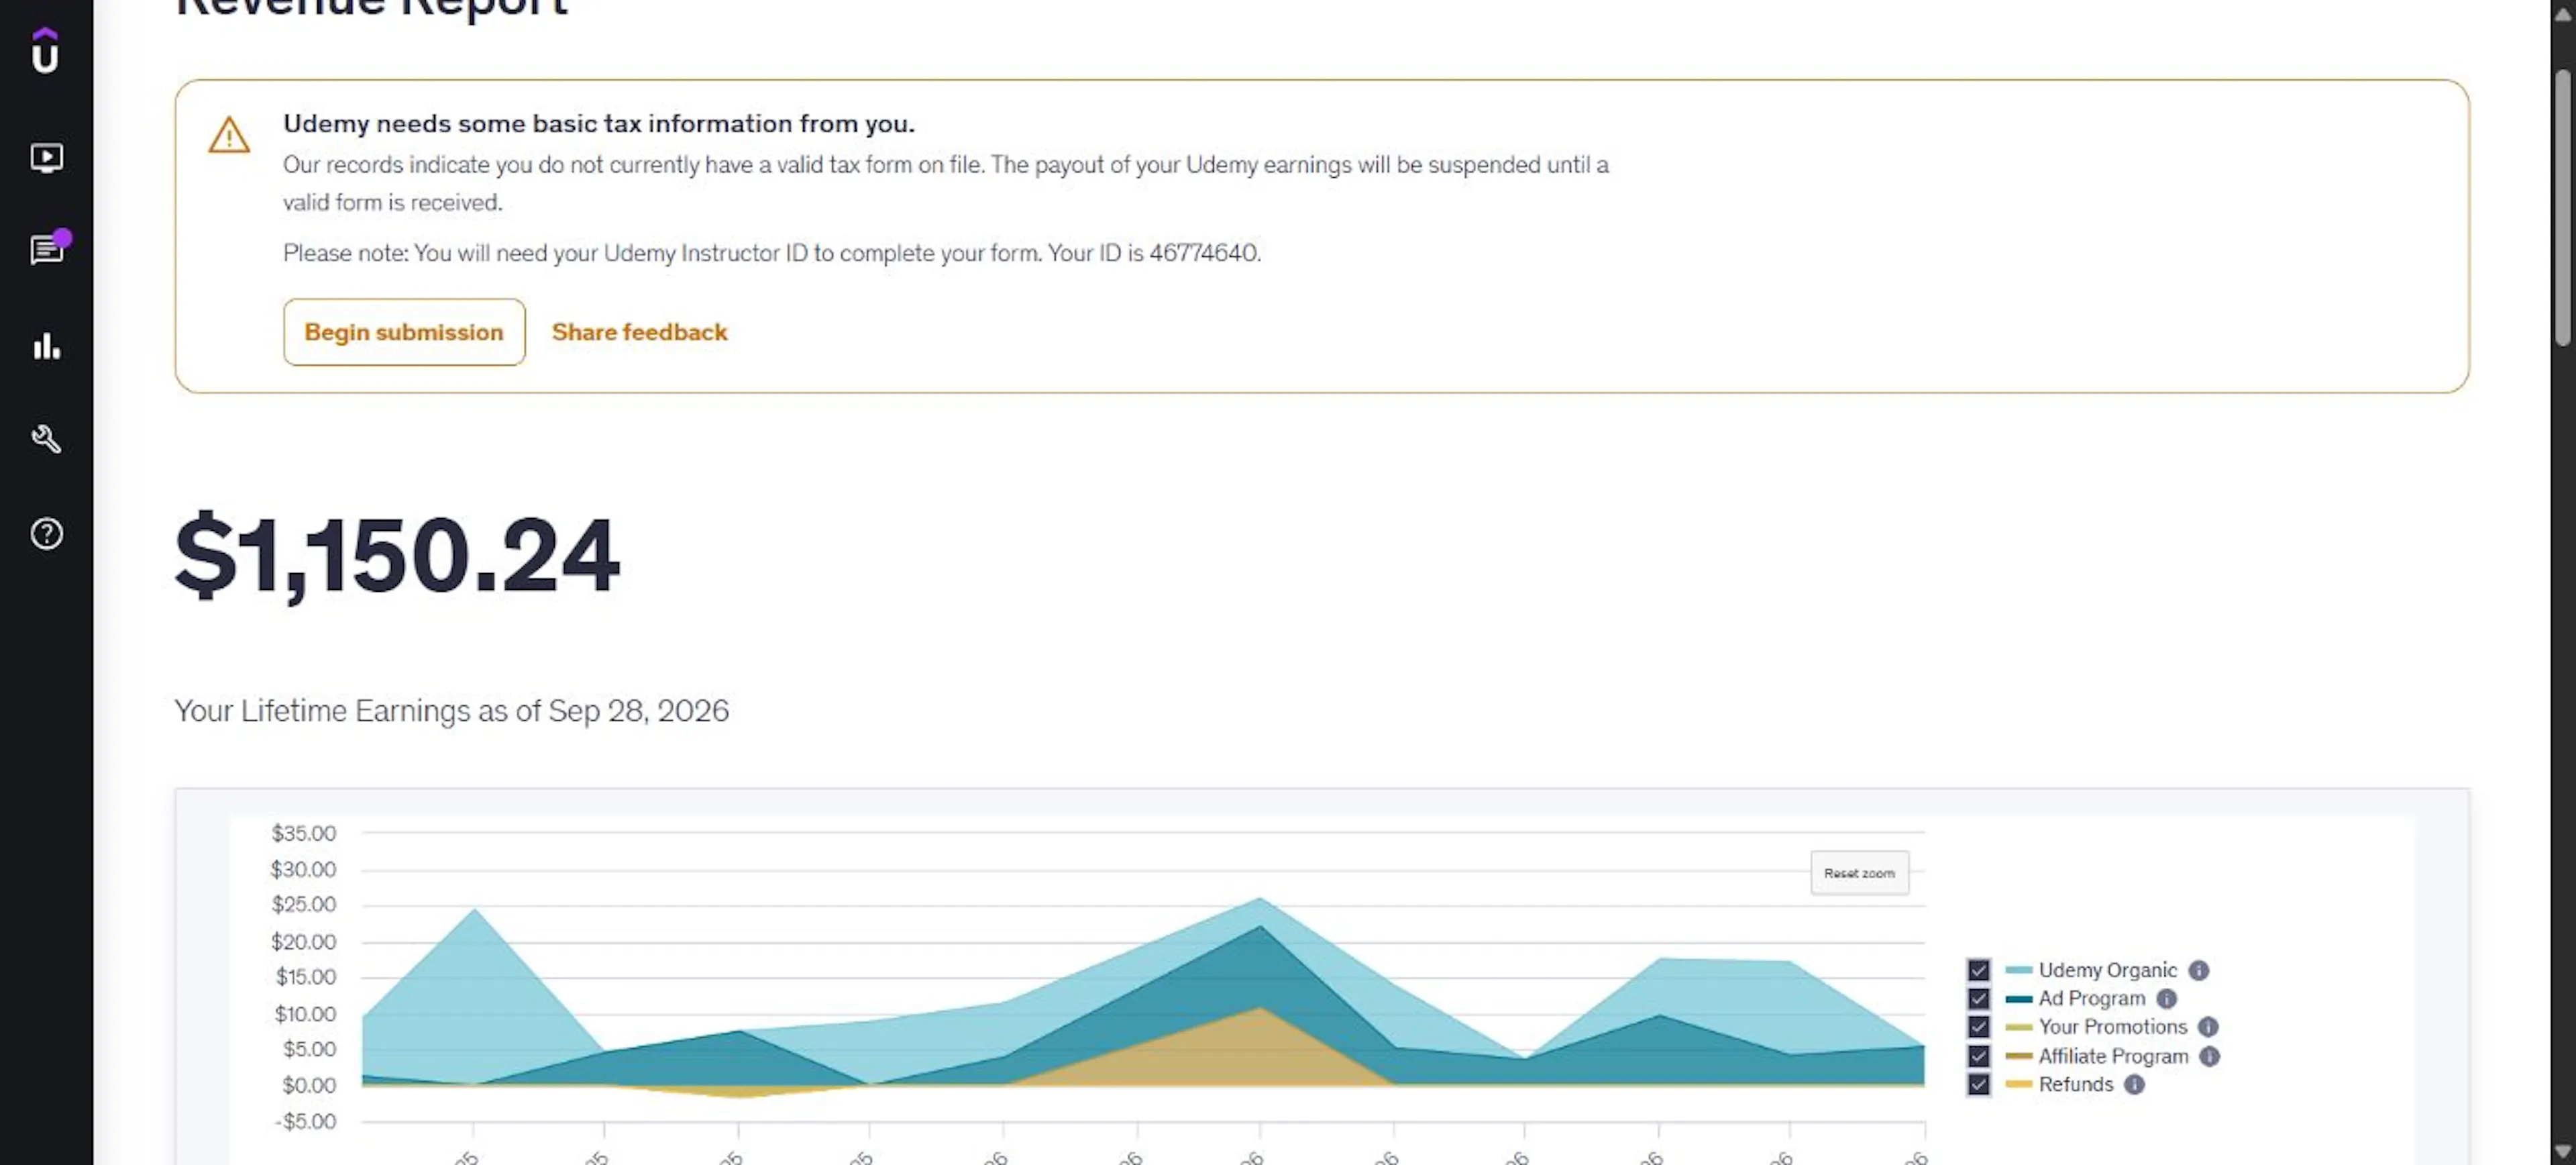Click the Begin submission button
The width and height of the screenshot is (2576, 1165).
[x=404, y=332]
